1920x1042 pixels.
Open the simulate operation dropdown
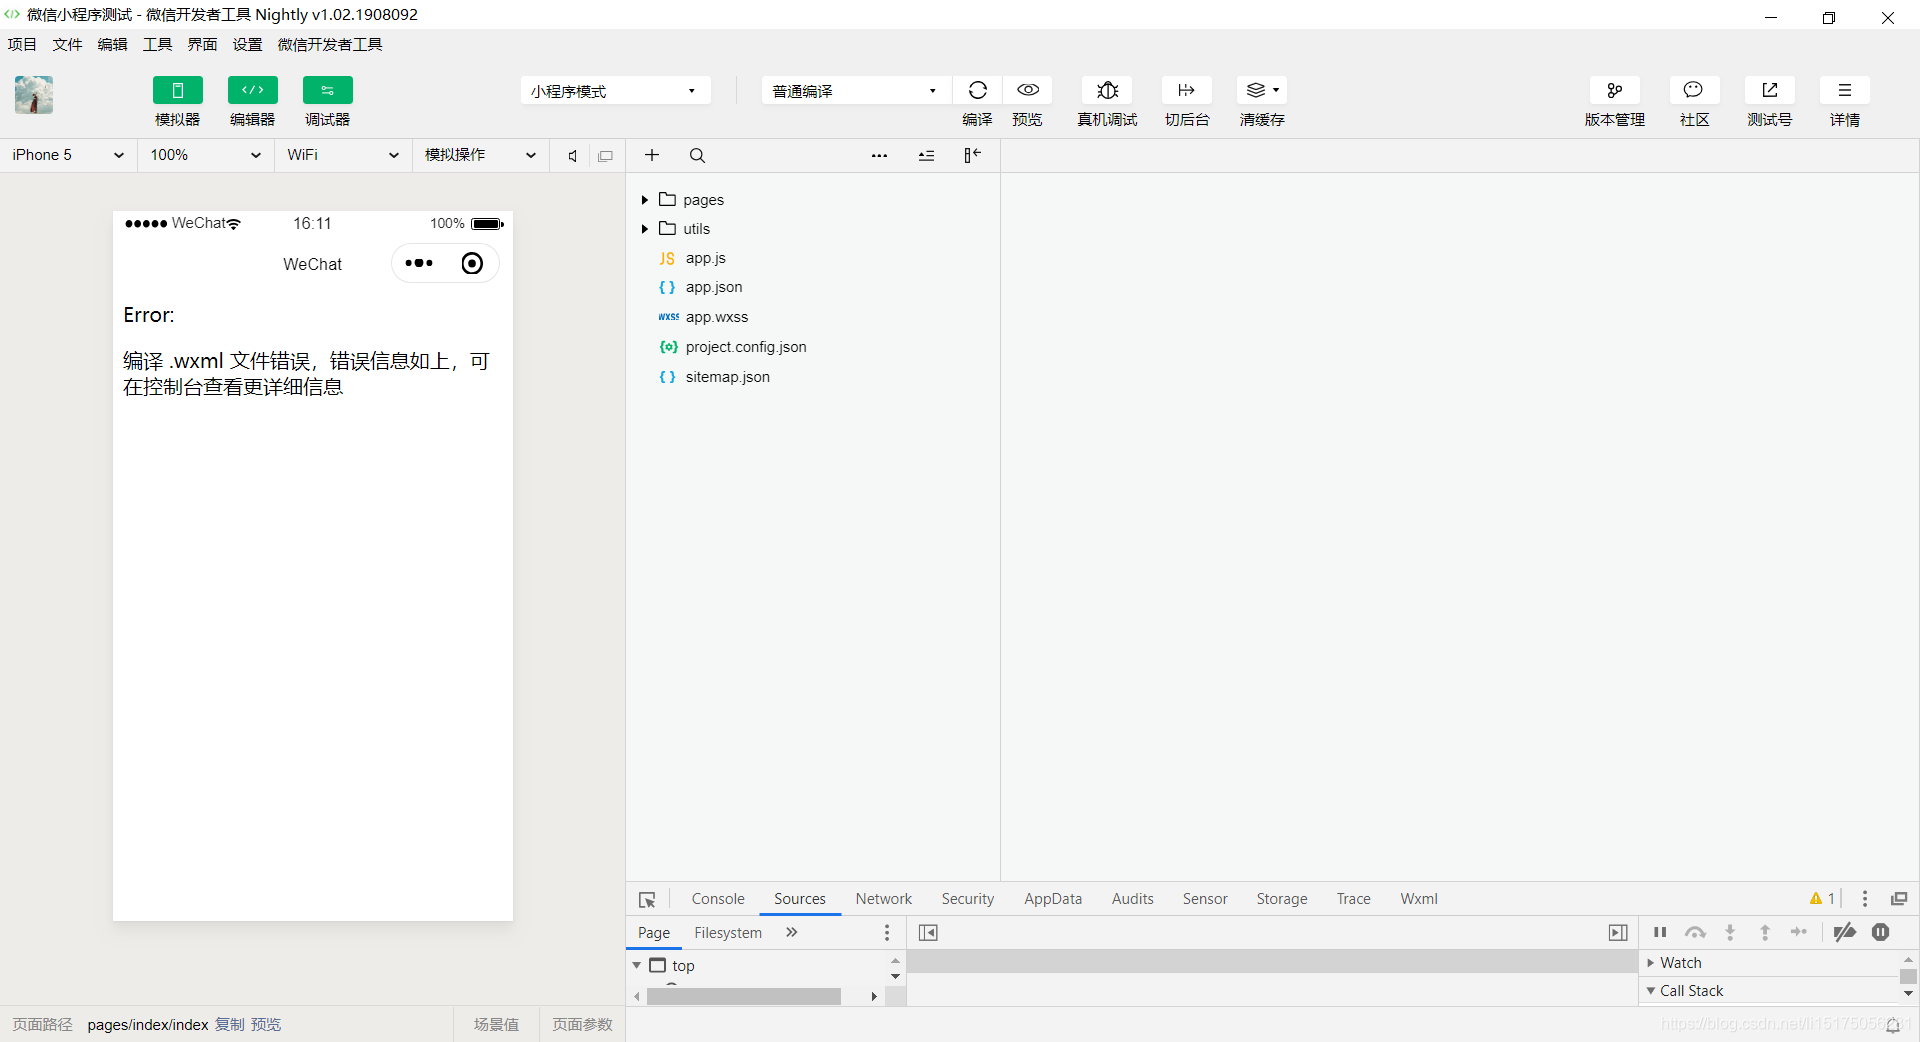(x=481, y=155)
